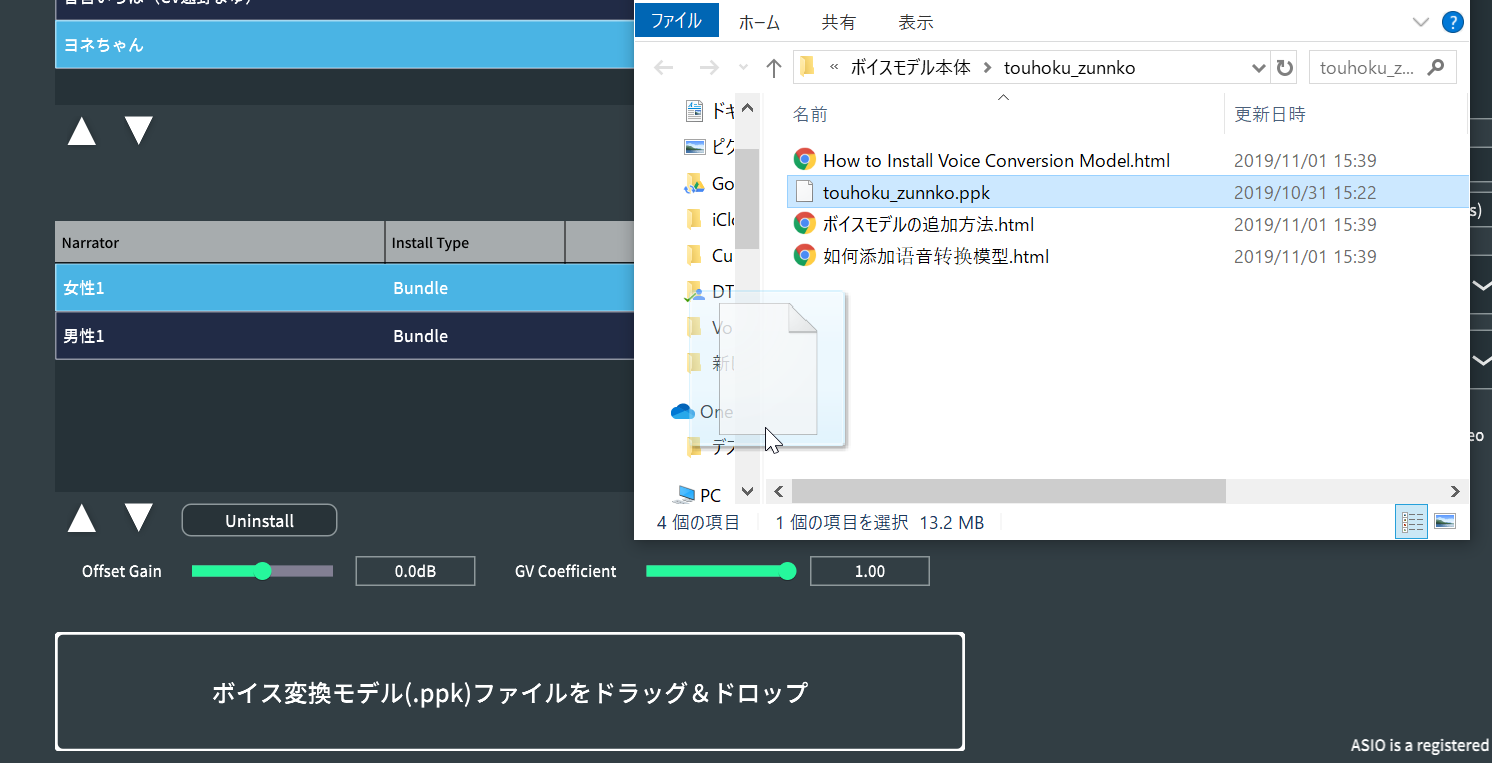Open the ホーム ribbon tab
The width and height of the screenshot is (1492, 763).
(x=759, y=22)
